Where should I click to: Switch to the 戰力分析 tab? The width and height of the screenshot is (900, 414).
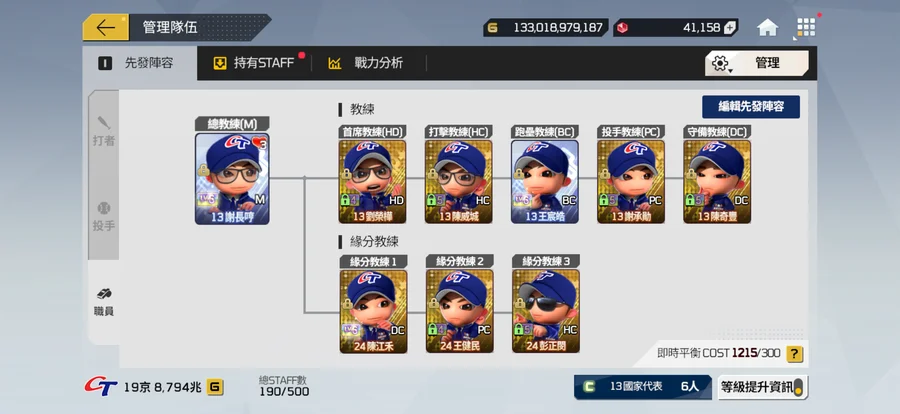click(366, 63)
